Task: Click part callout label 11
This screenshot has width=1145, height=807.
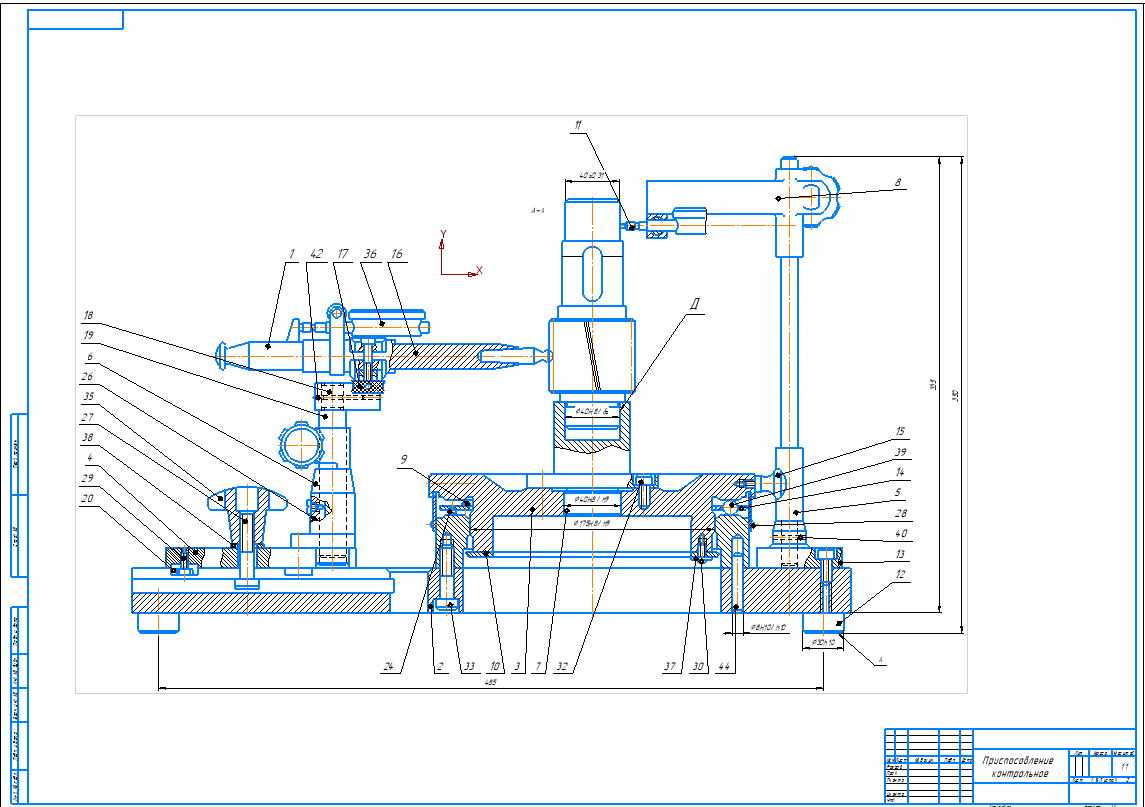Action: (578, 125)
